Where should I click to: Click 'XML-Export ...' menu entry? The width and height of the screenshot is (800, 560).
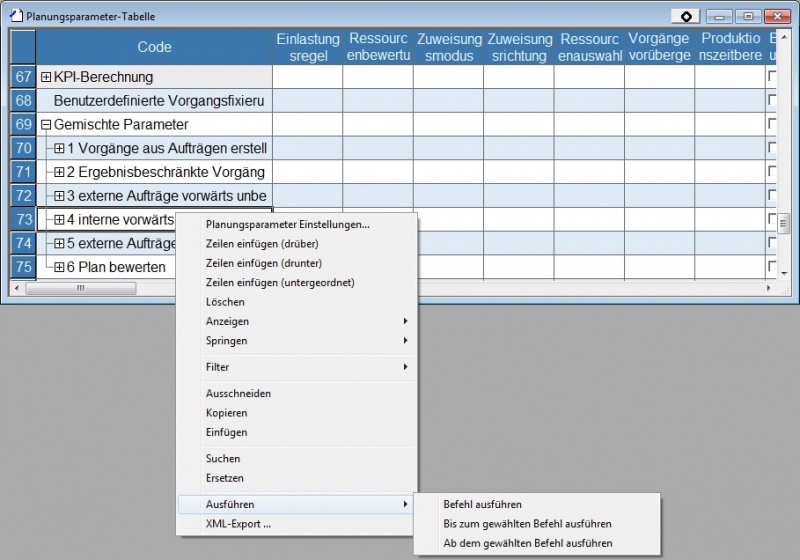(x=238, y=524)
